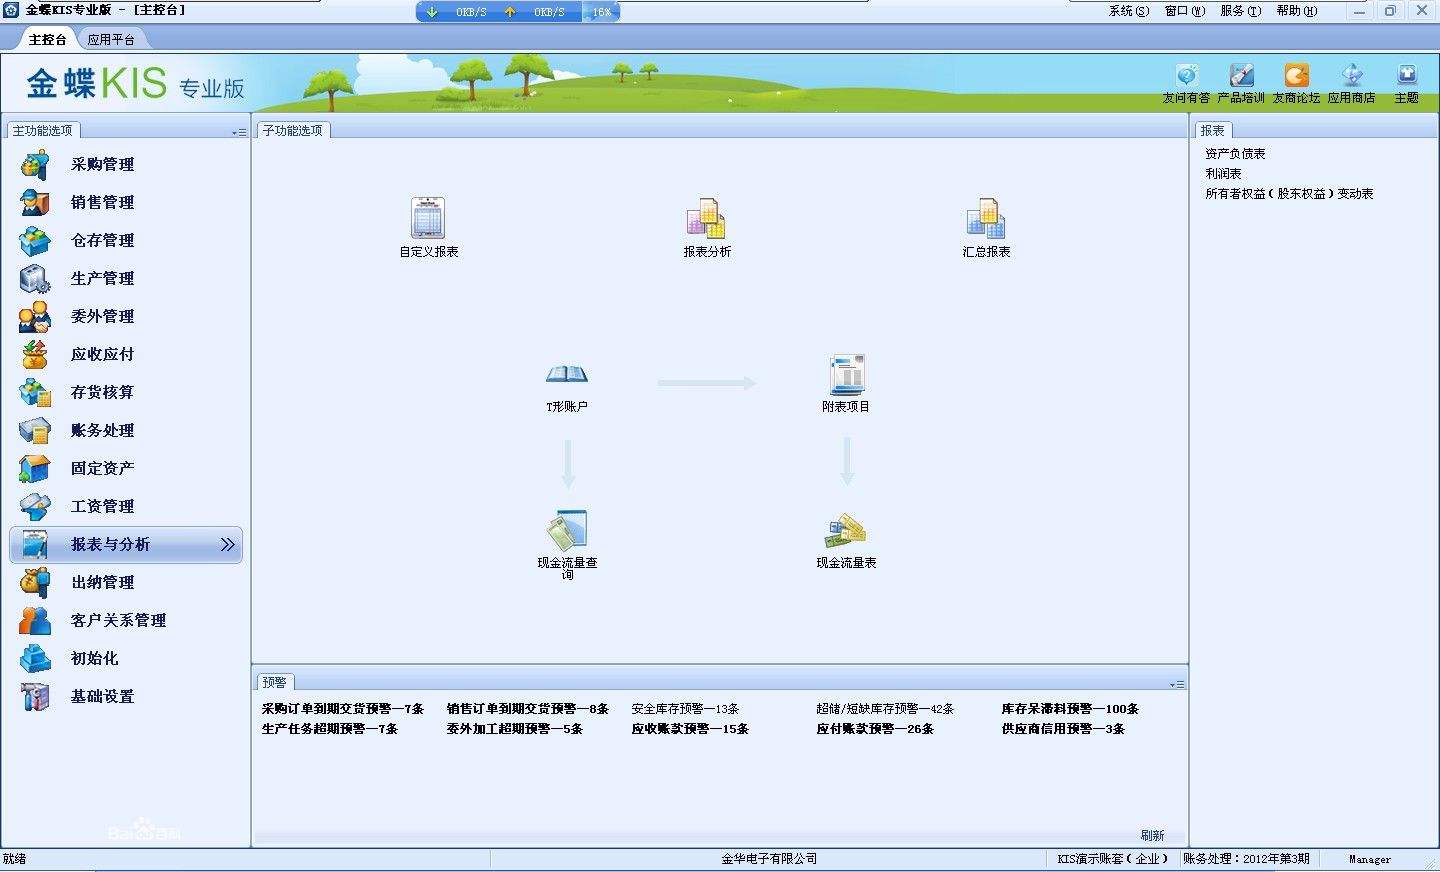Click 产品培训 product training icon

coord(1241,76)
